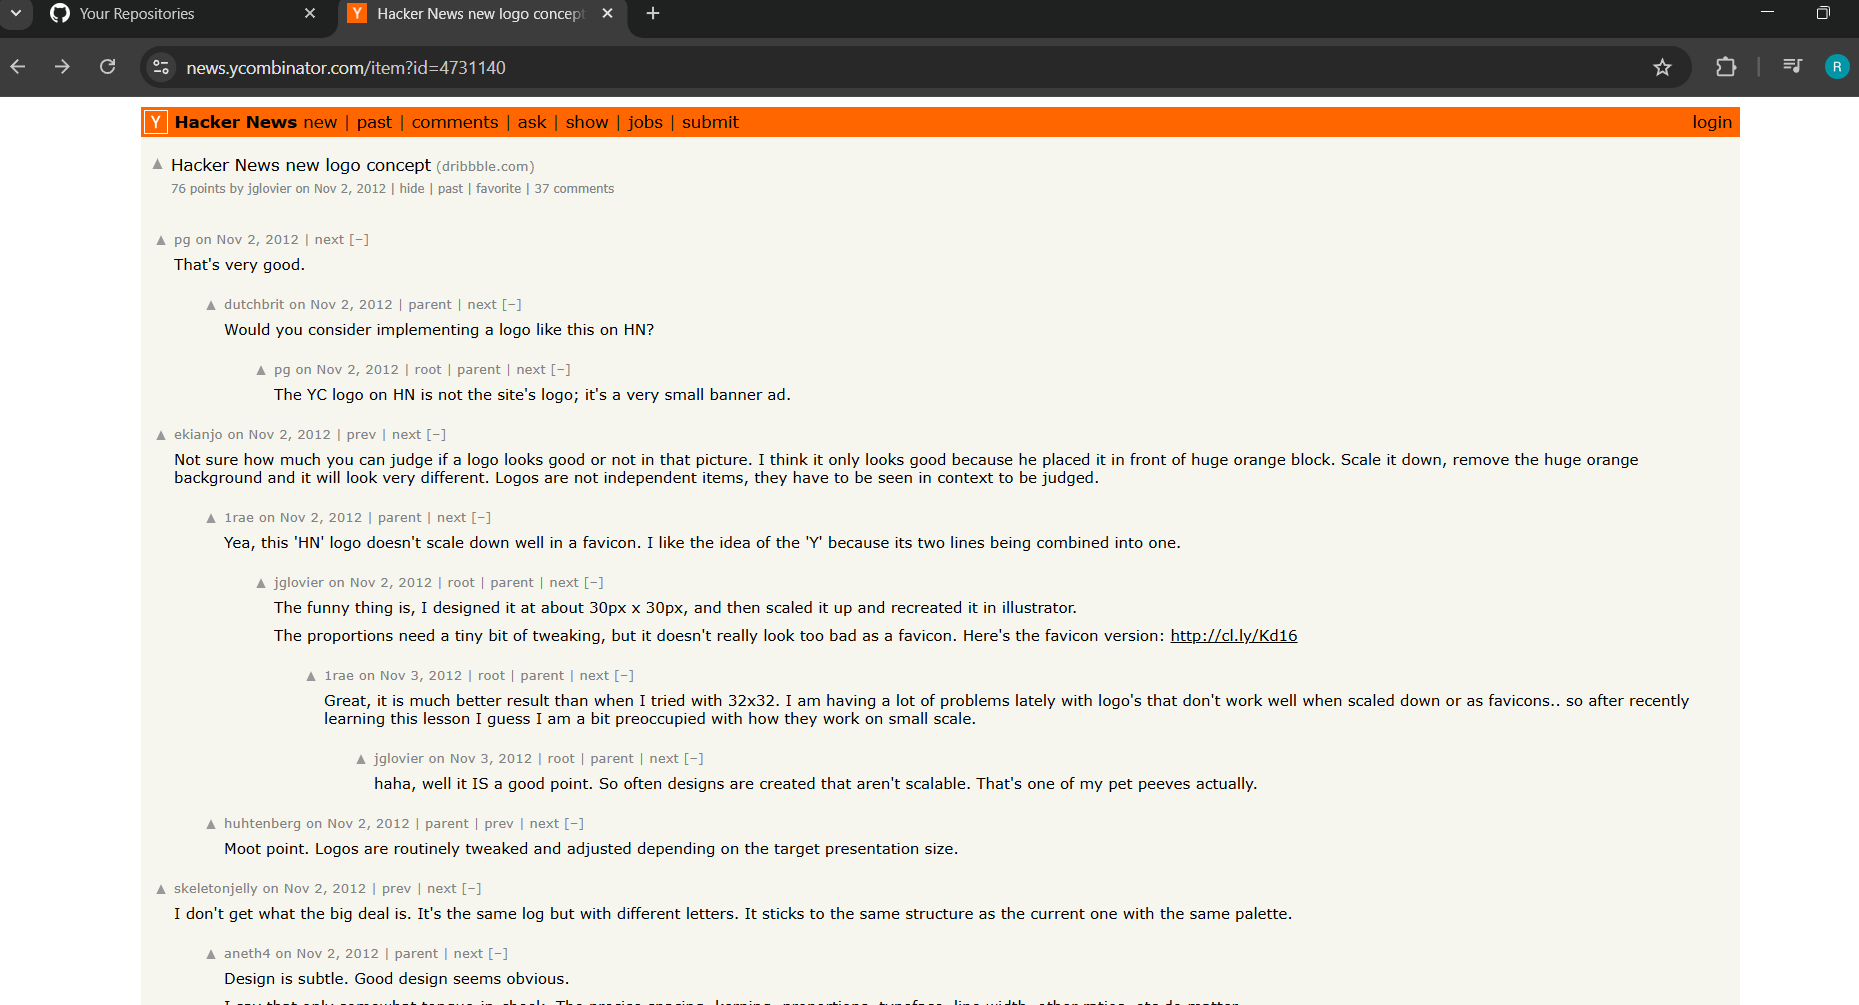Upvote dutchbrit's comment
1859x1005 pixels.
[x=211, y=305]
